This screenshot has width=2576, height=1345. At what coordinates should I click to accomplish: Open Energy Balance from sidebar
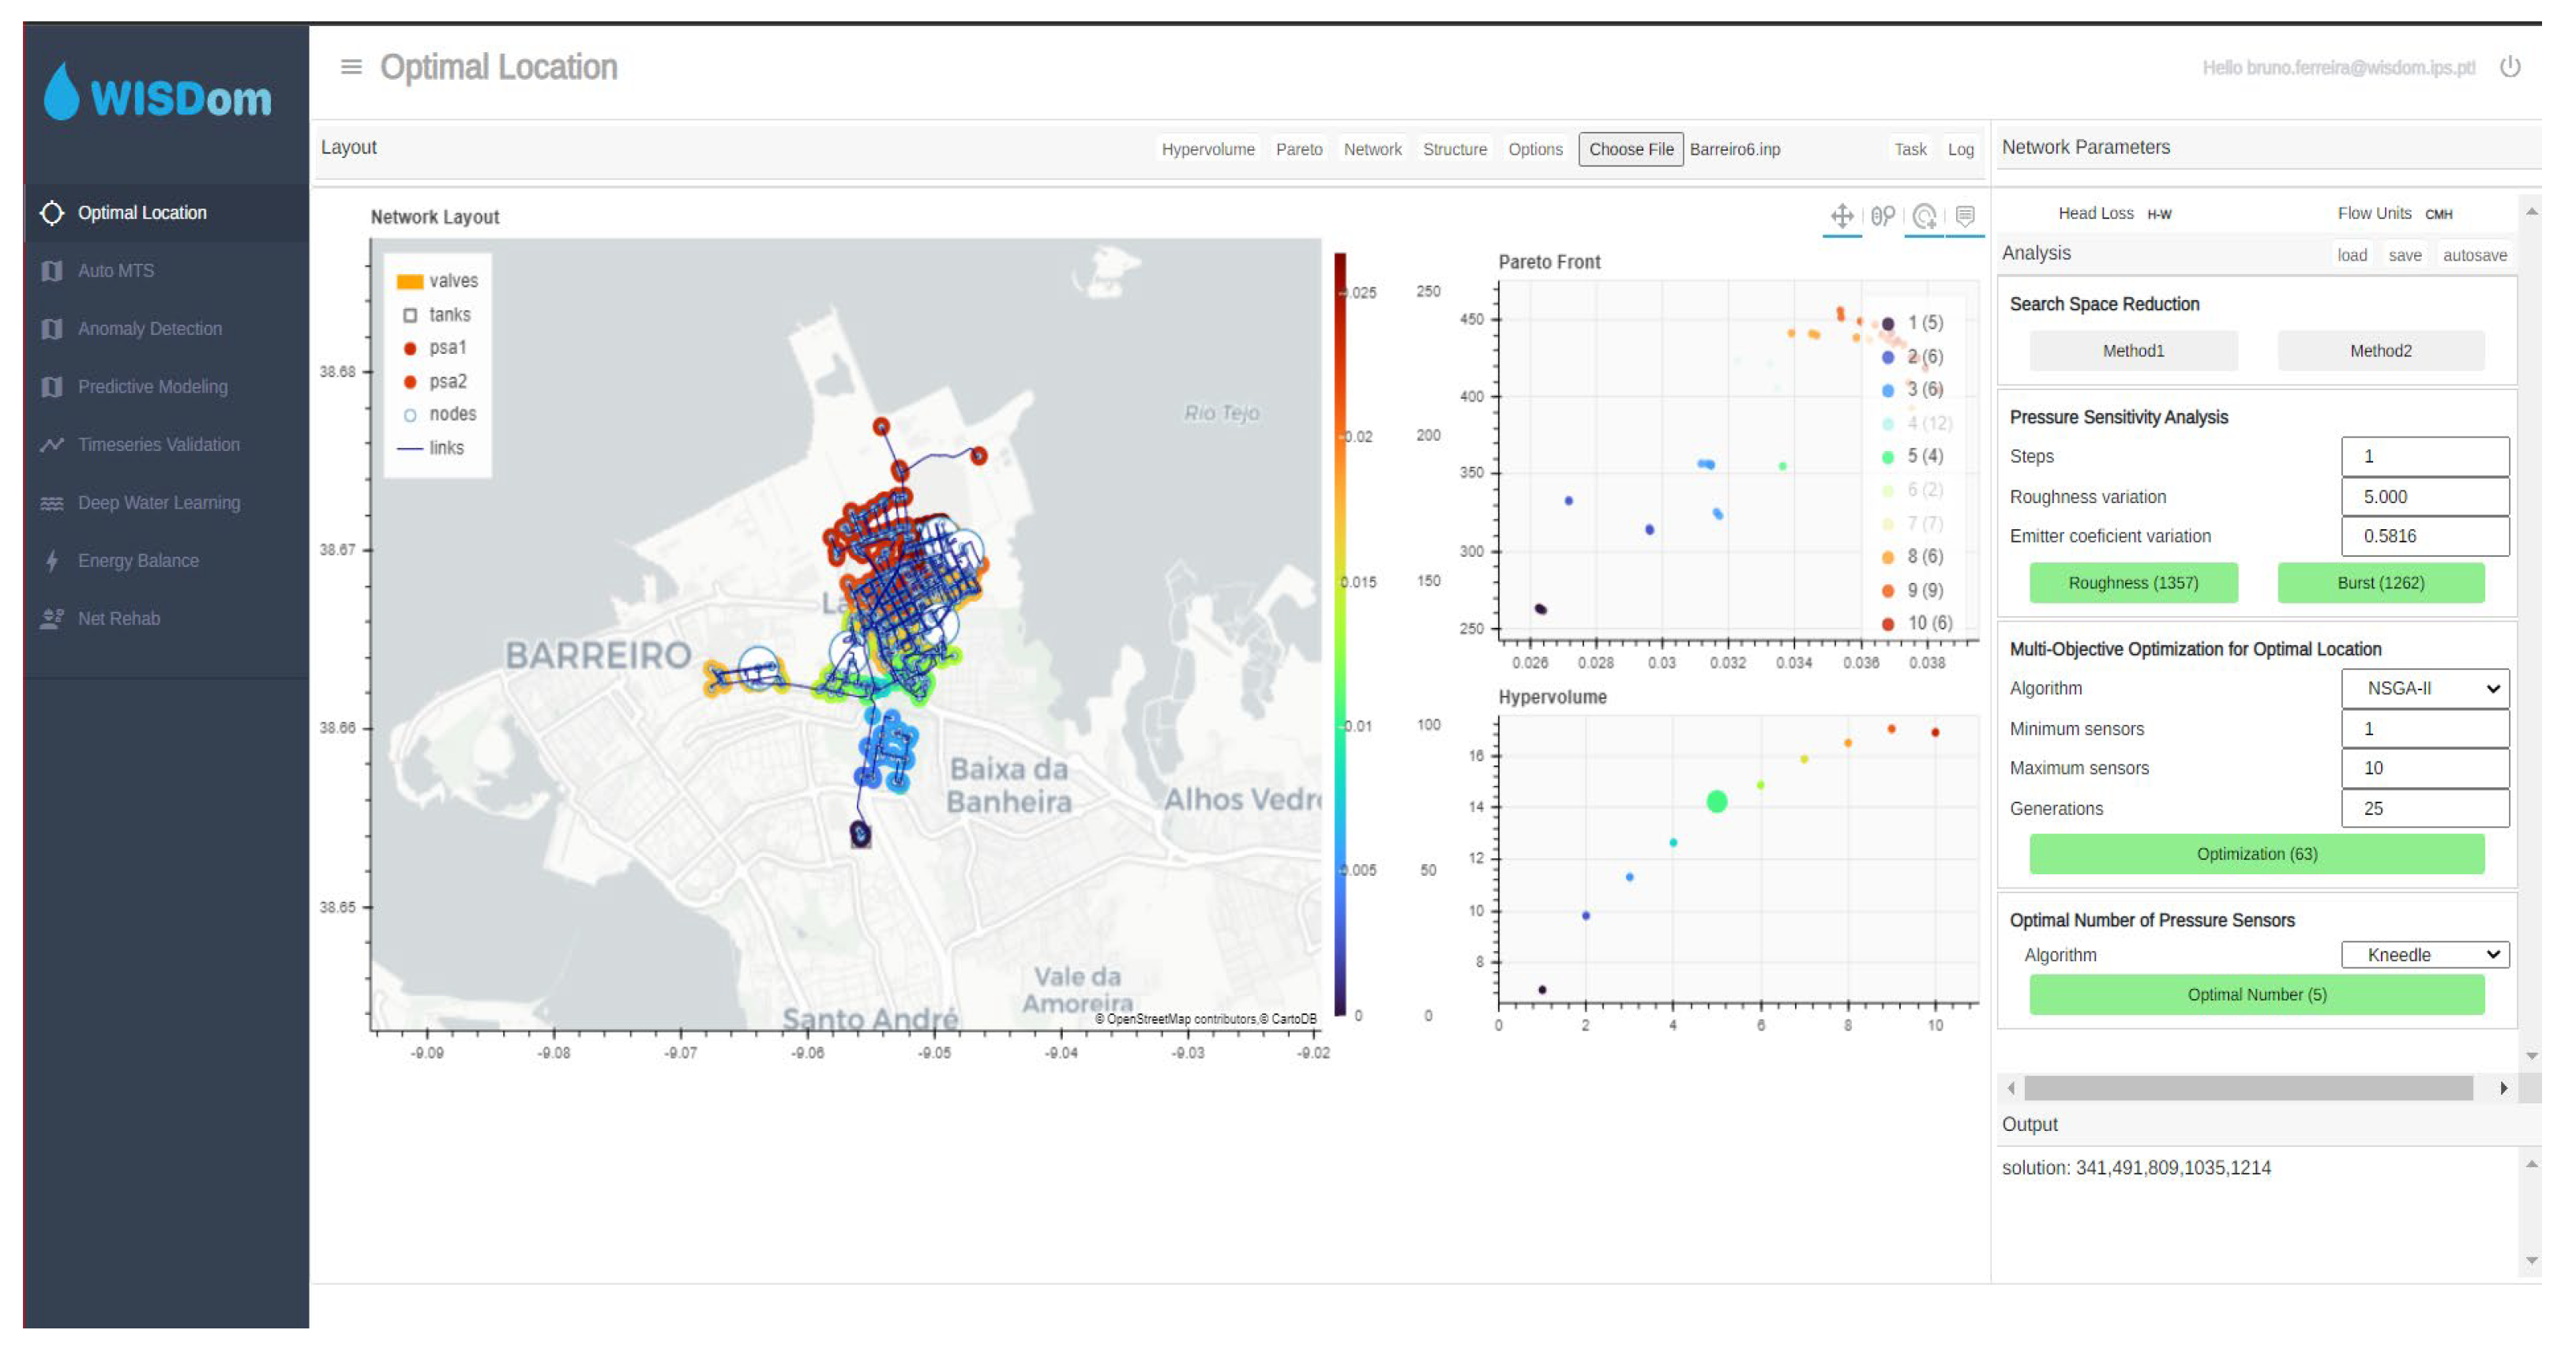tap(138, 561)
